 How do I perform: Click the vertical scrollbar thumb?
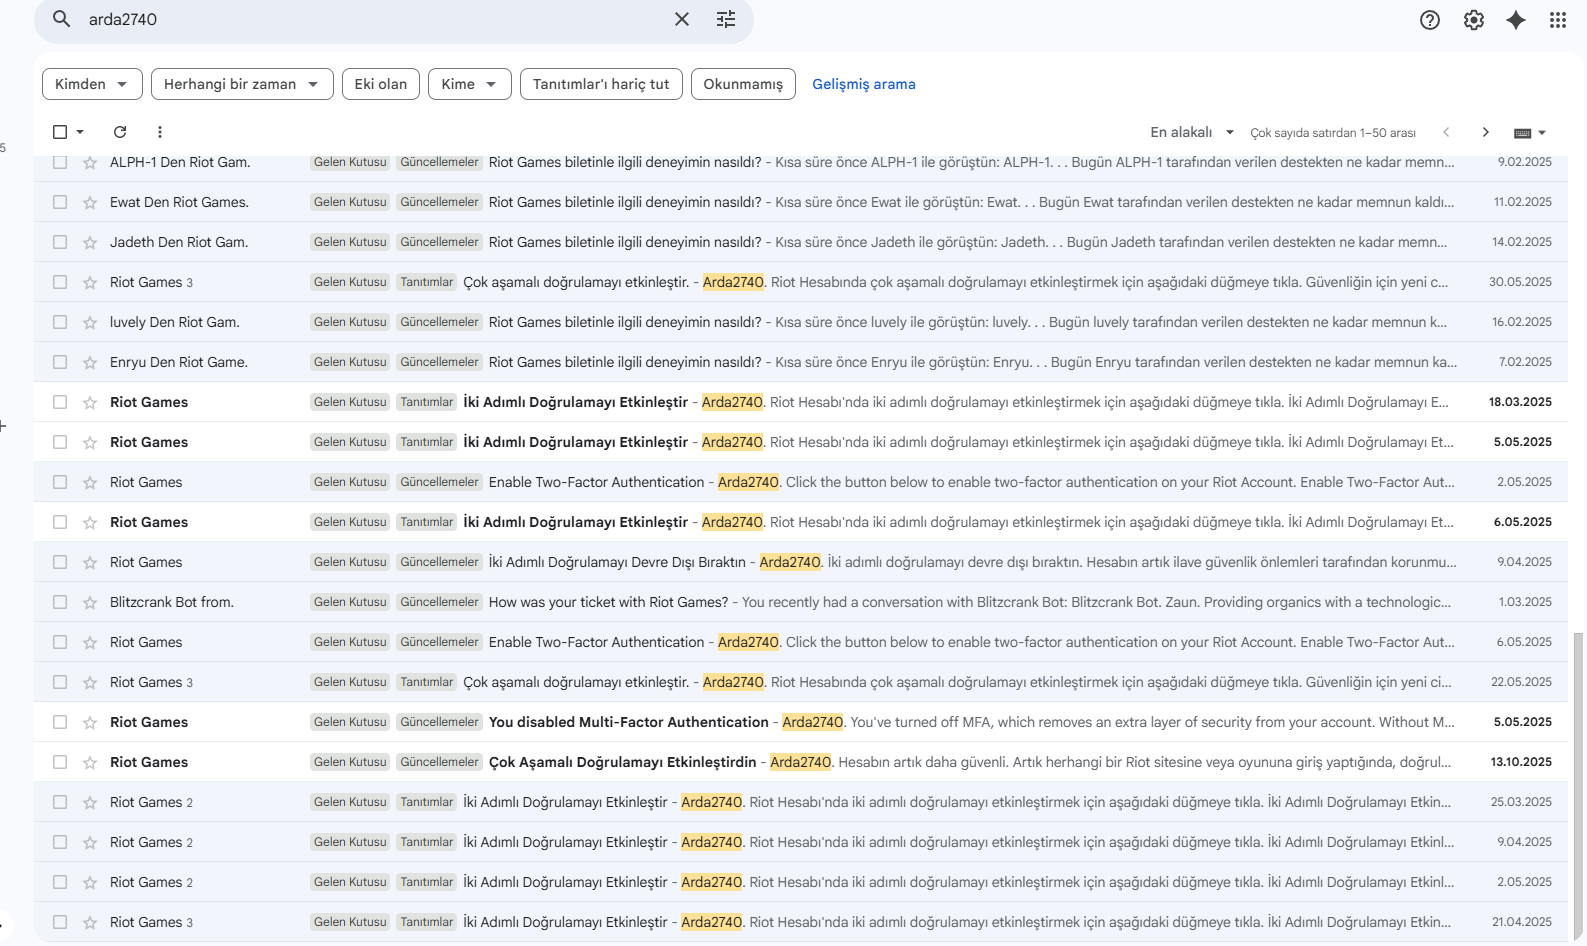click(x=1578, y=787)
